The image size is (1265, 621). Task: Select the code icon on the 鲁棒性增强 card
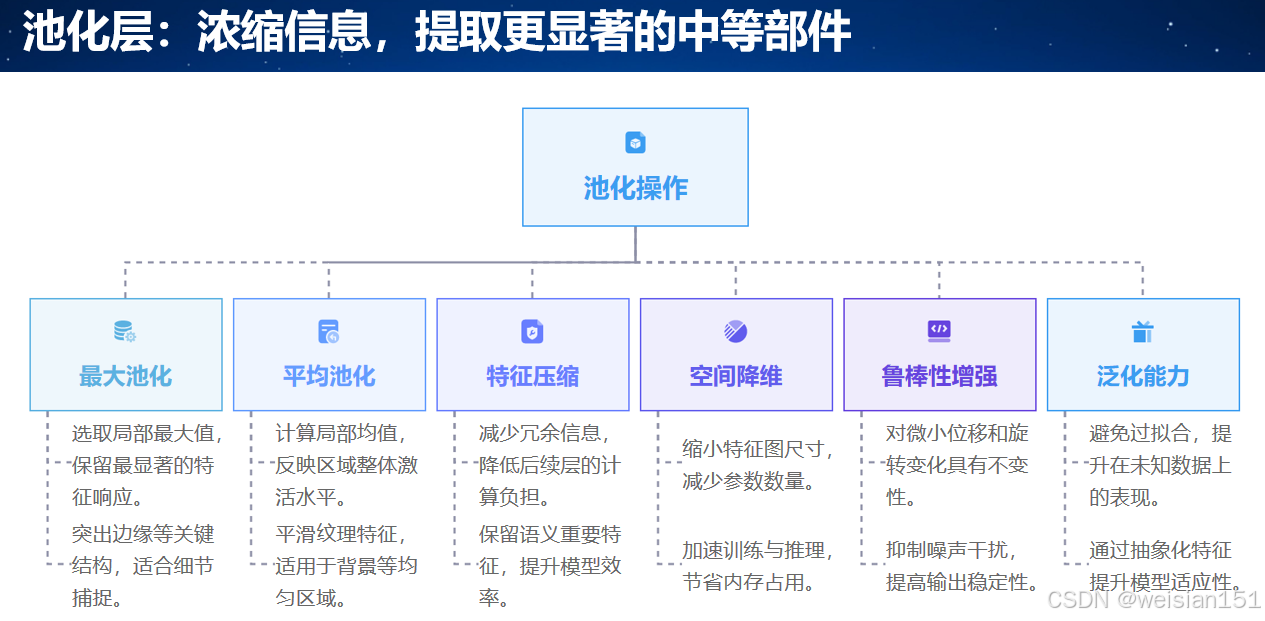(939, 331)
